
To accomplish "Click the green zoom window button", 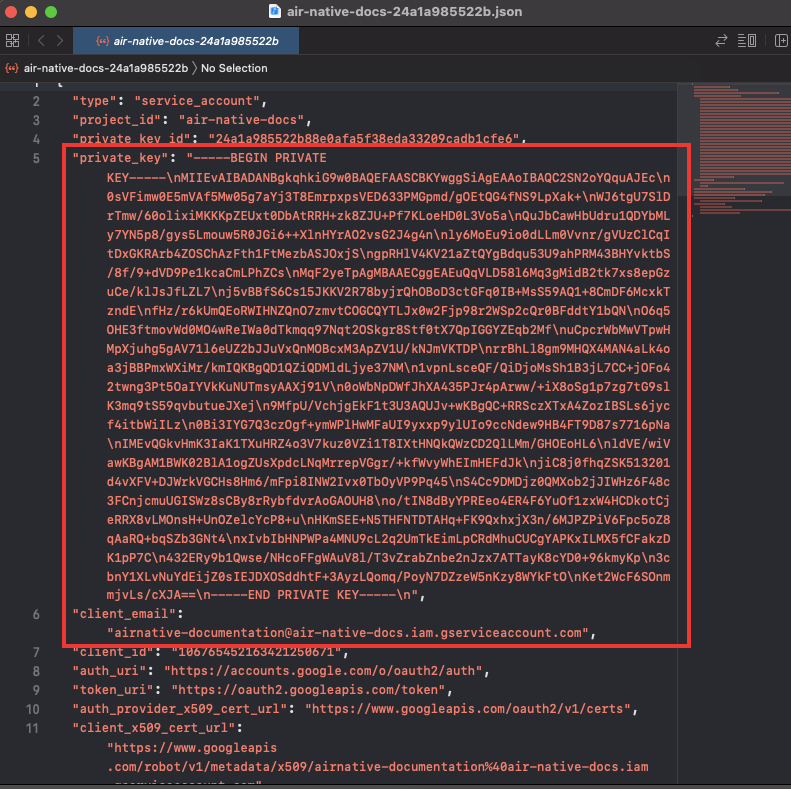I will click(x=51, y=12).
